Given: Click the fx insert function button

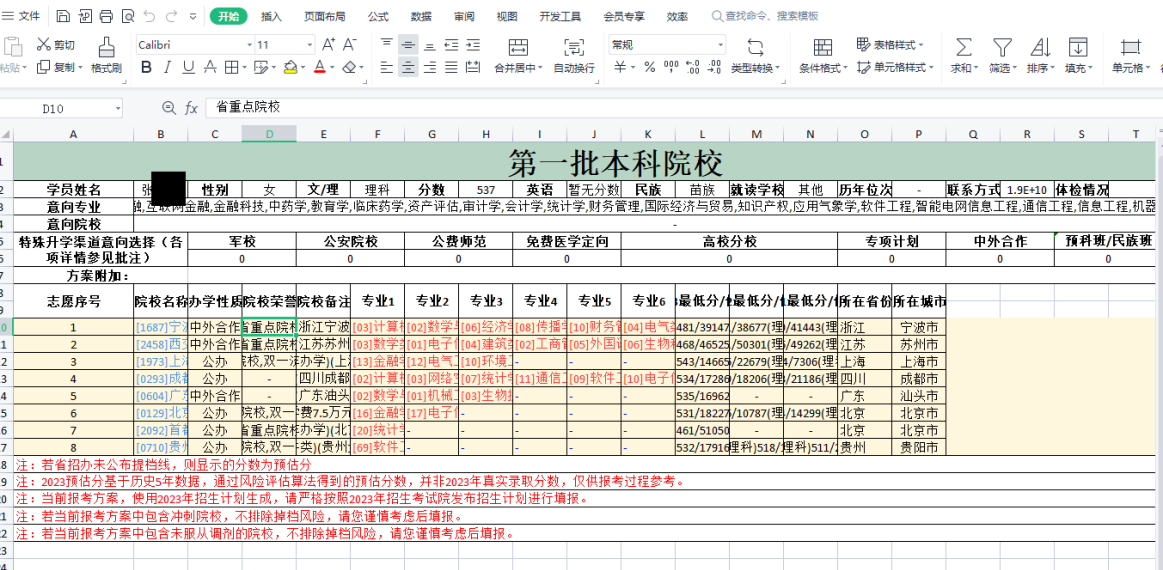Looking at the screenshot, I should point(191,108).
